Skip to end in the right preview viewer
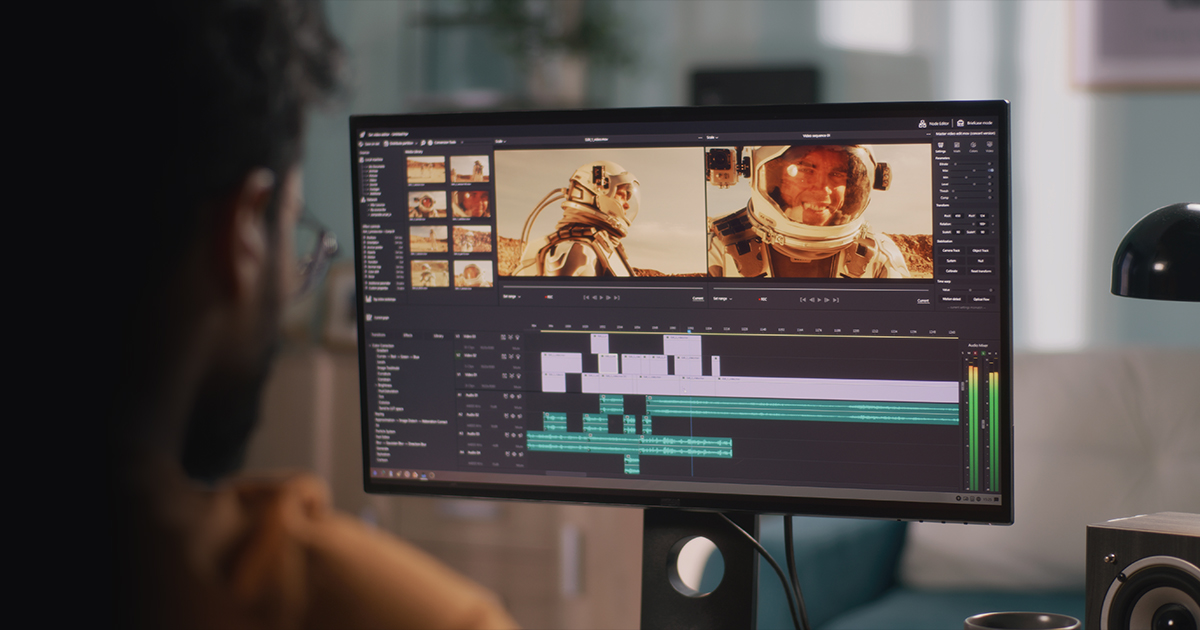This screenshot has width=1200, height=630. click(838, 299)
